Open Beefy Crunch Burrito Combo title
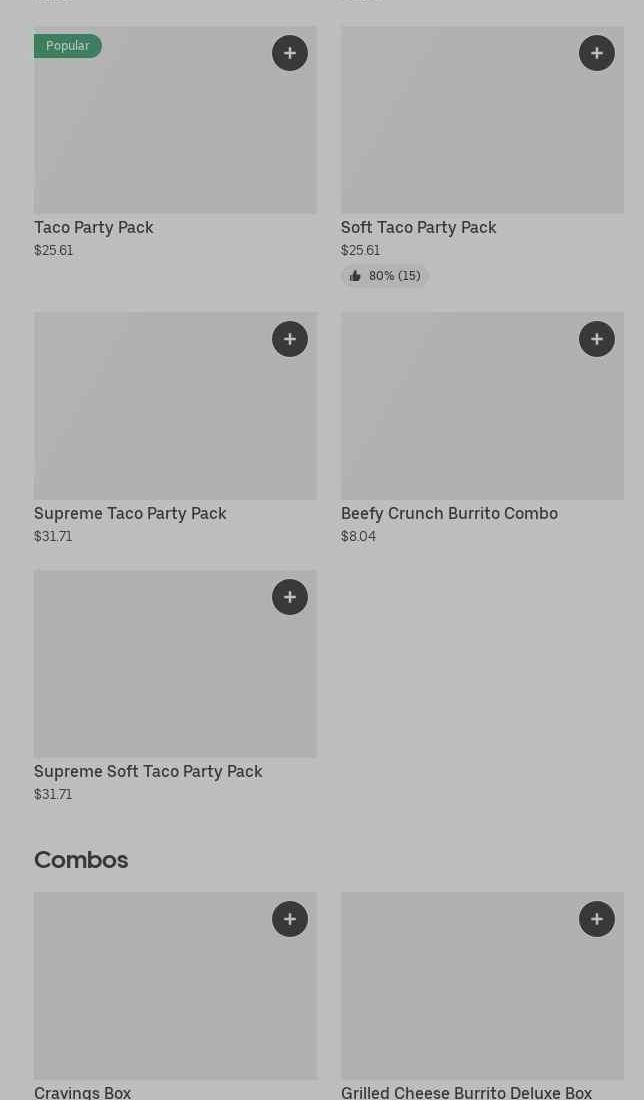644x1100 pixels. click(449, 514)
